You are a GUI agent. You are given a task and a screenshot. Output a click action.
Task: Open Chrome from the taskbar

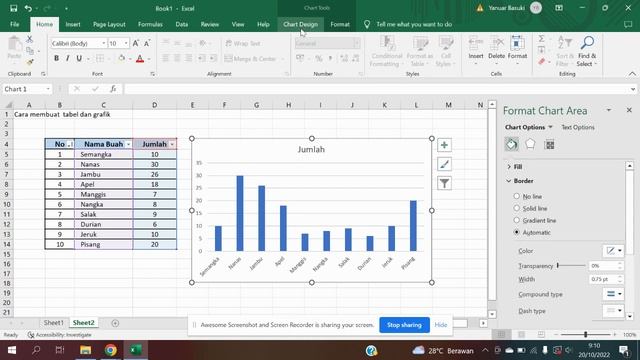pos(110,350)
